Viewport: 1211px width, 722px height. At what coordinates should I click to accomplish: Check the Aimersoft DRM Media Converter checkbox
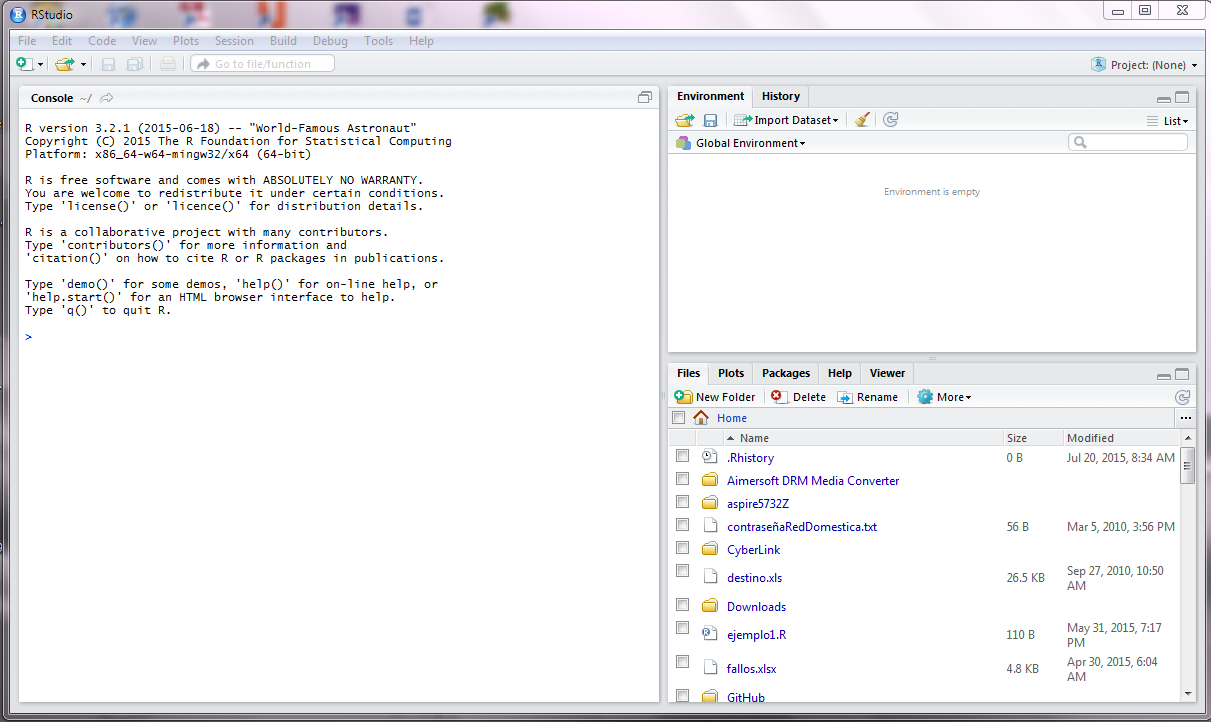coord(682,479)
